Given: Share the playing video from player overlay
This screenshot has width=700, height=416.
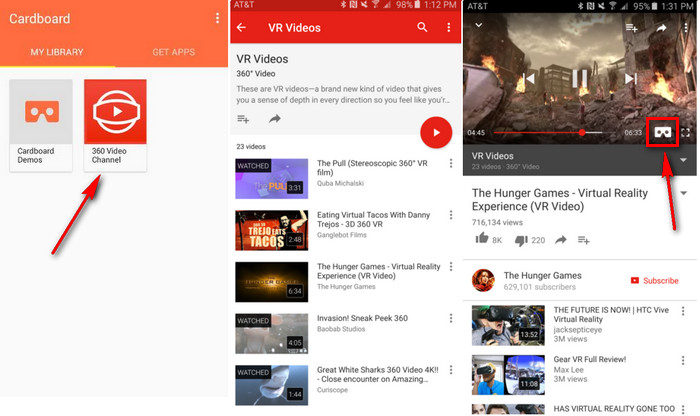Looking at the screenshot, I should click(x=661, y=28).
